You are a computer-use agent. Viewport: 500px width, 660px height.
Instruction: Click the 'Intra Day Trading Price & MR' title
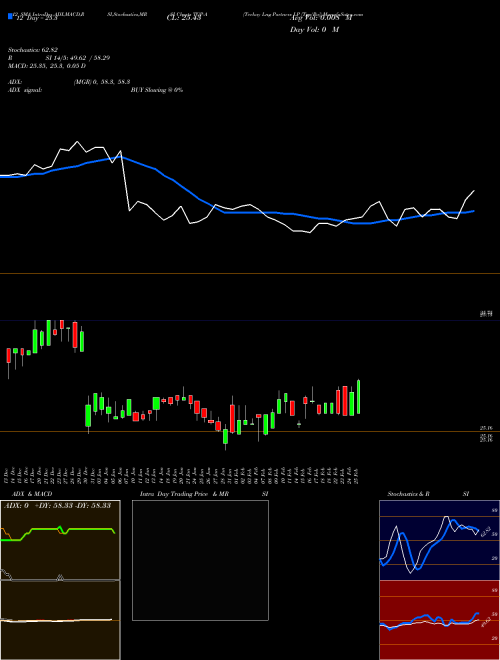[185, 494]
